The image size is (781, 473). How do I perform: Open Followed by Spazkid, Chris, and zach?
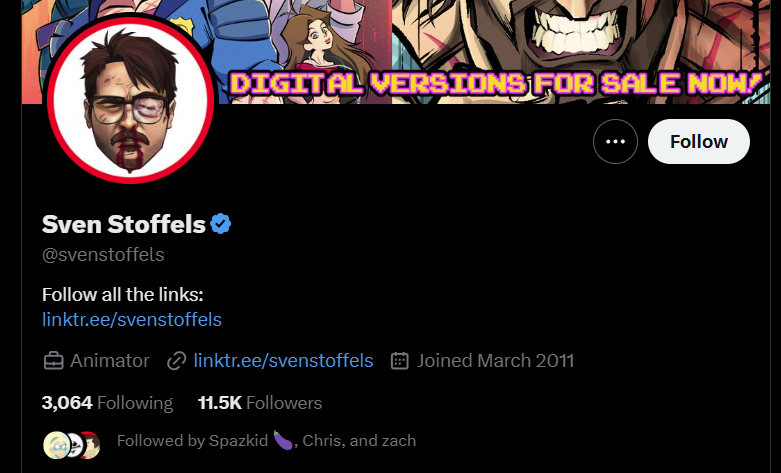tap(266, 441)
